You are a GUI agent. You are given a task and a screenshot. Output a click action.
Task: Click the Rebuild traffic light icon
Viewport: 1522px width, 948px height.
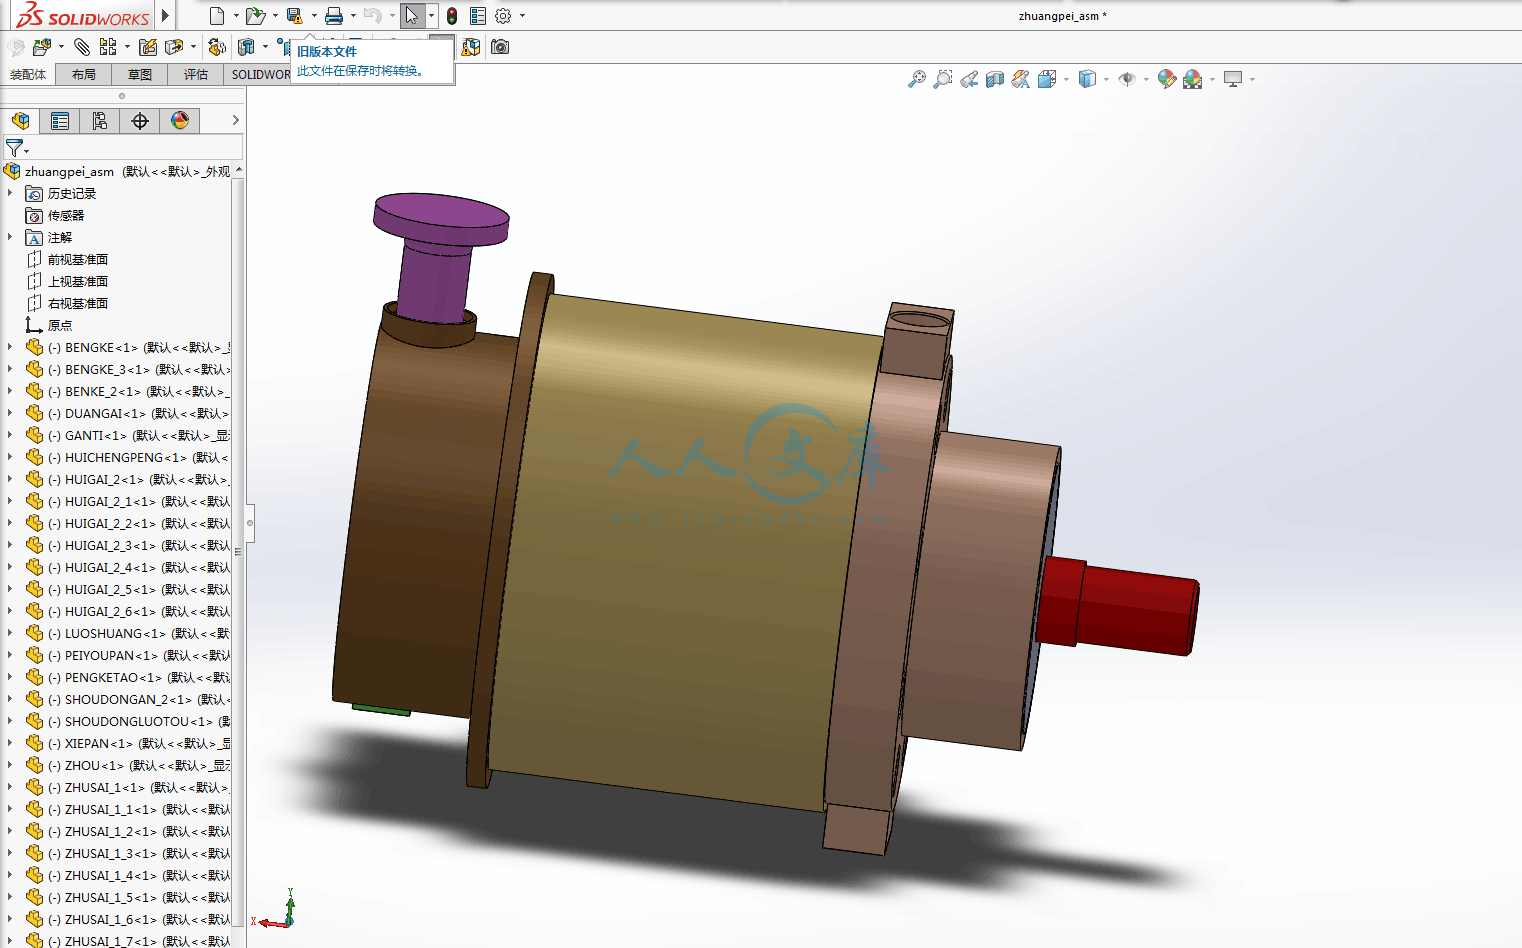click(452, 16)
